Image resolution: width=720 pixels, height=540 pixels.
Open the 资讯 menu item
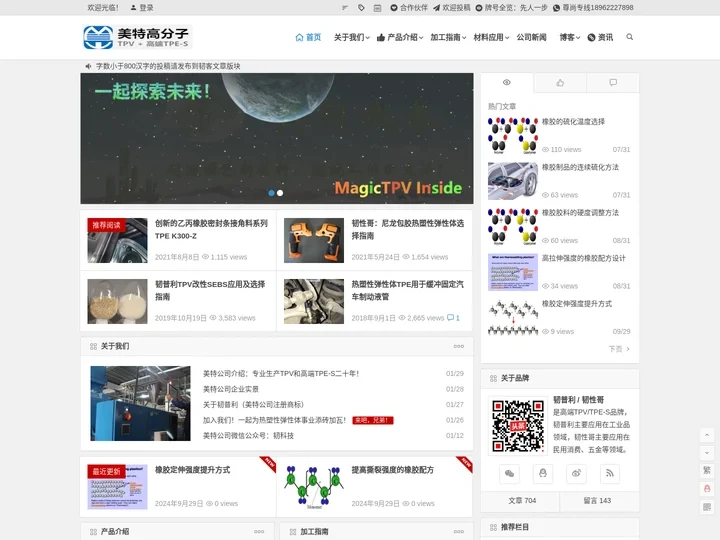(x=600, y=37)
